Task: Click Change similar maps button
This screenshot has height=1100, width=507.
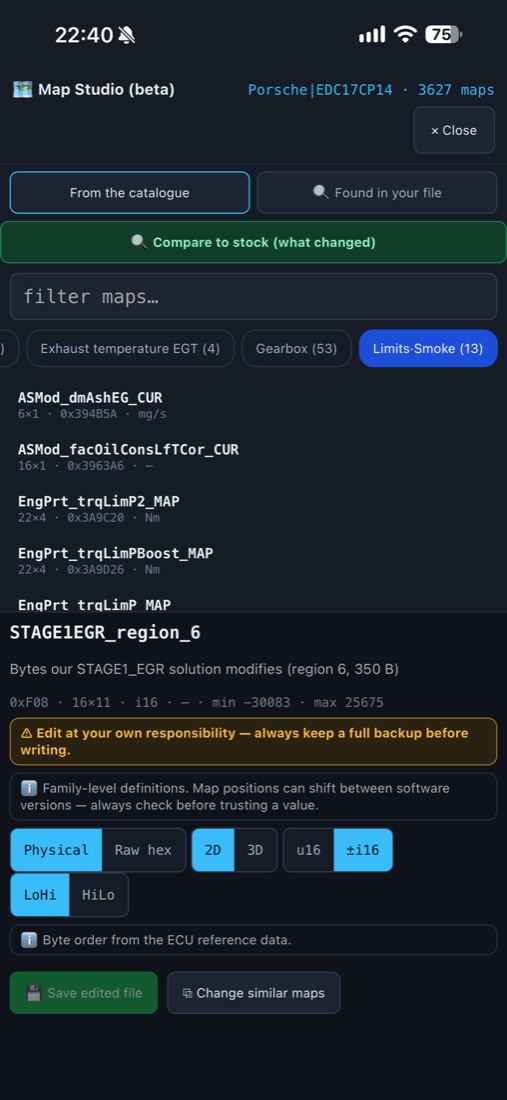Action: pyautogui.click(x=254, y=993)
